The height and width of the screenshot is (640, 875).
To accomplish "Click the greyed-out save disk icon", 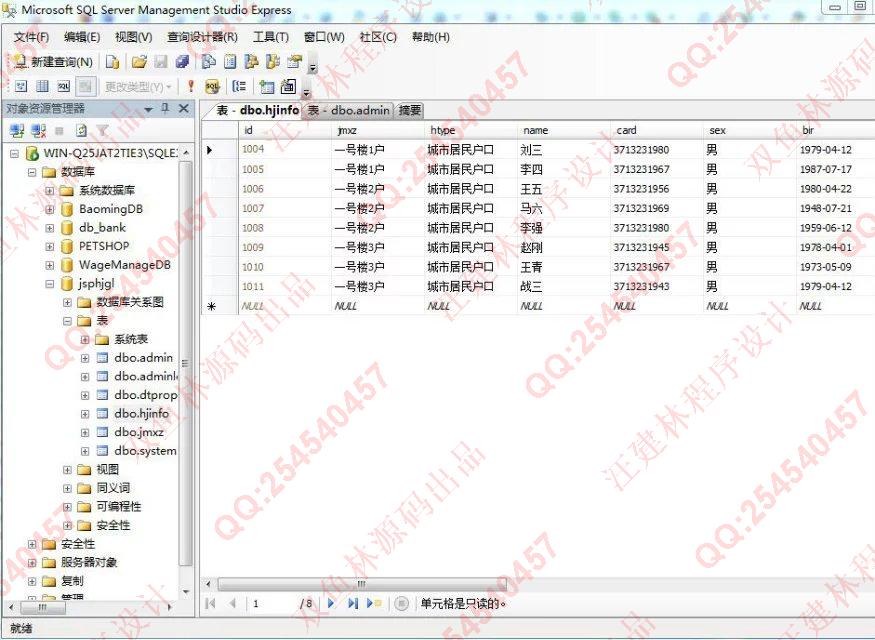I will pyautogui.click(x=161, y=62).
